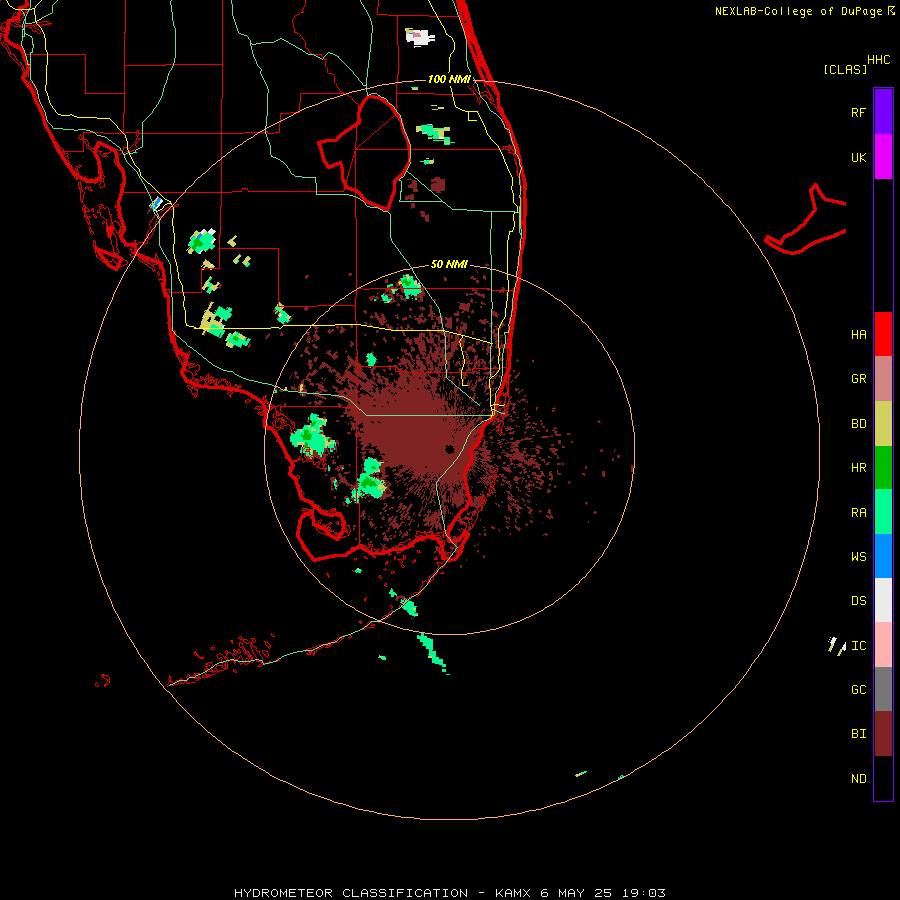Click the magenta UK color swatch
The height and width of the screenshot is (900, 900).
point(883,157)
